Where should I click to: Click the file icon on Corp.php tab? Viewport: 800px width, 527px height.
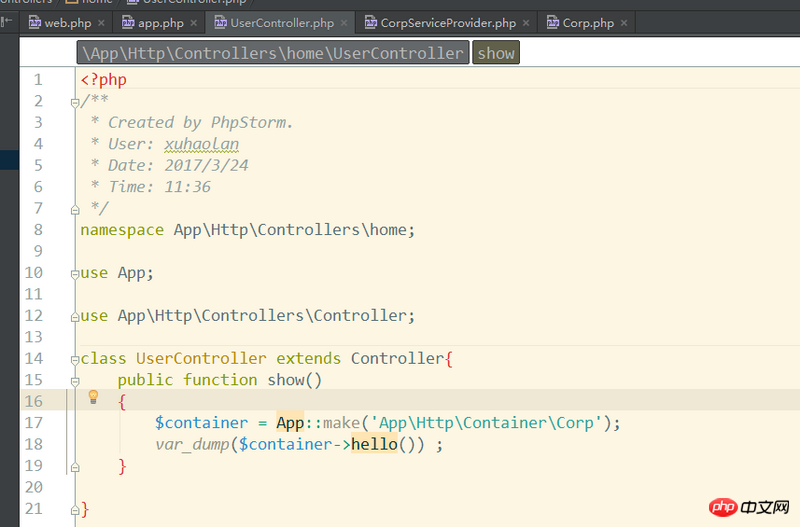553,22
